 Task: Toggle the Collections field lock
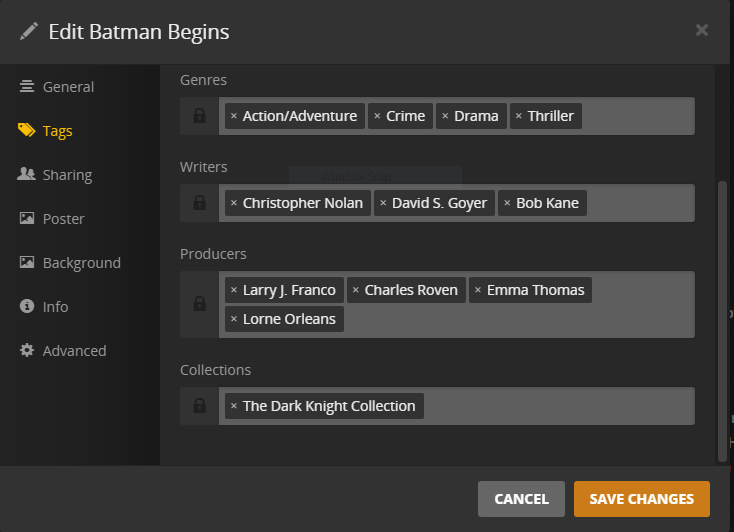point(199,406)
